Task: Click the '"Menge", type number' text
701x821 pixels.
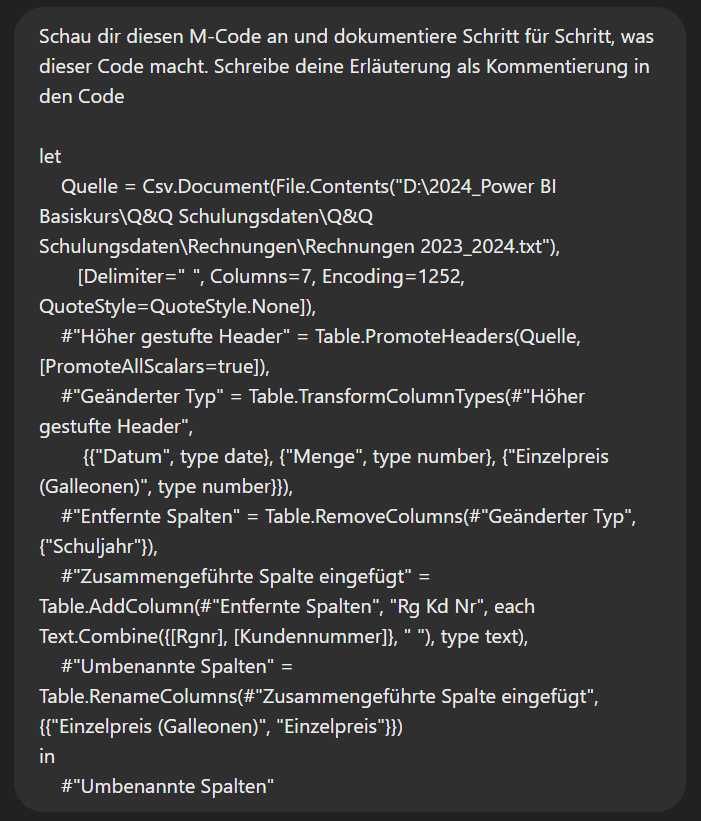Action: 385,457
